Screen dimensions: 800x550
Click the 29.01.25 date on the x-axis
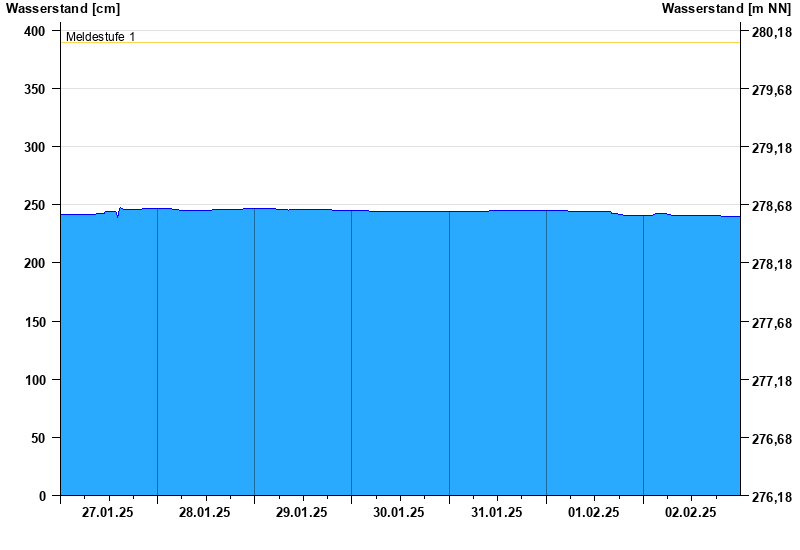pyautogui.click(x=302, y=513)
